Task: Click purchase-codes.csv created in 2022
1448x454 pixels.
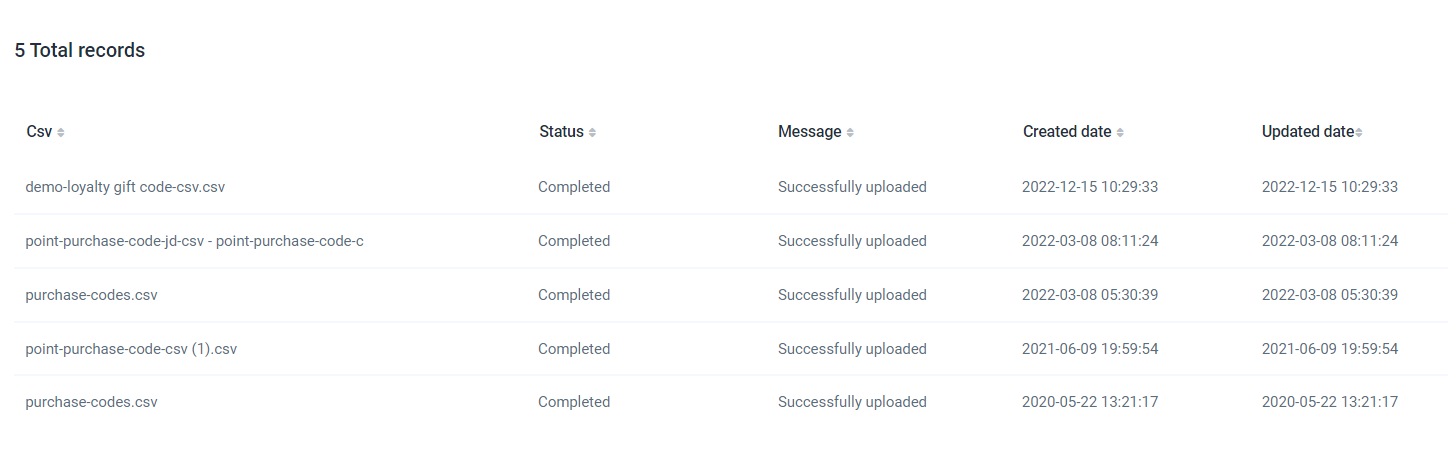Action: click(91, 295)
